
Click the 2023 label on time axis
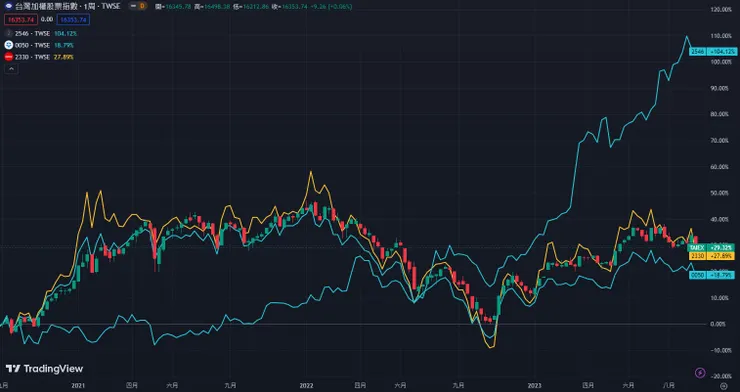coord(534,385)
